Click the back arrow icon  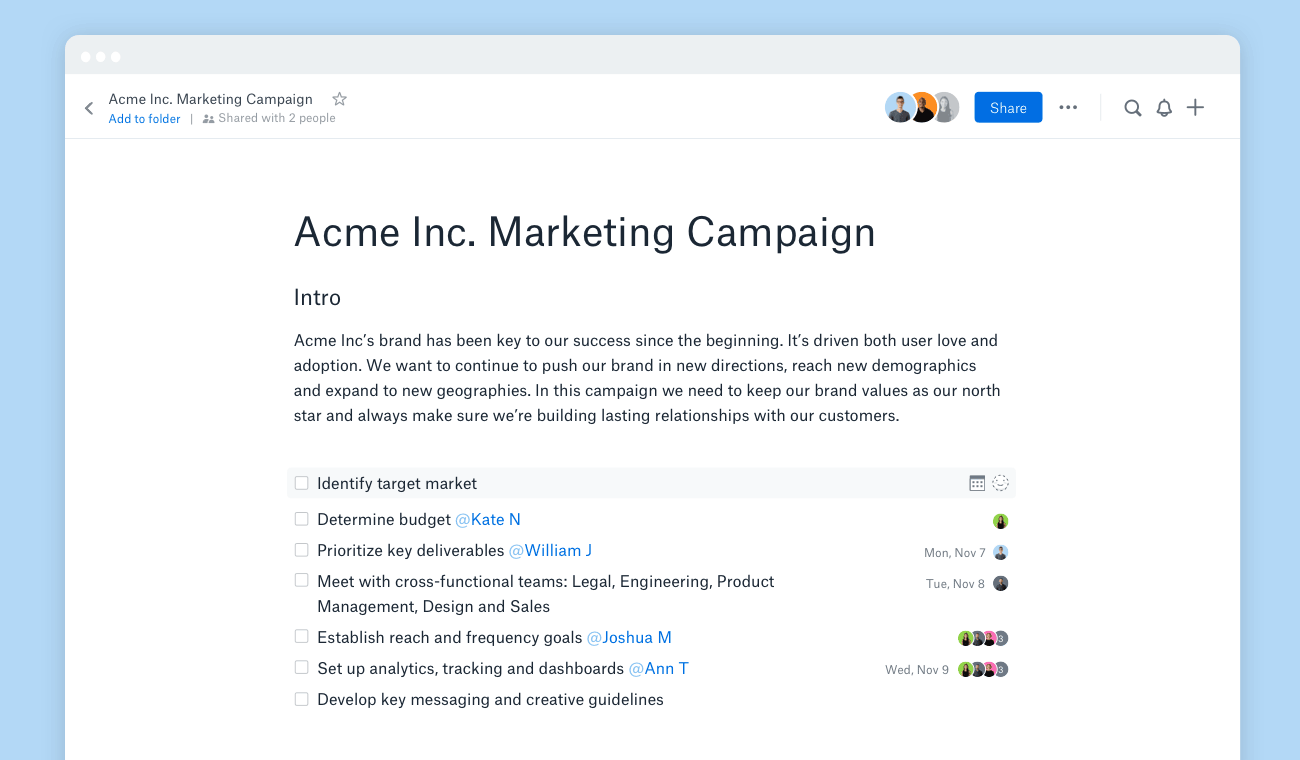pos(89,108)
